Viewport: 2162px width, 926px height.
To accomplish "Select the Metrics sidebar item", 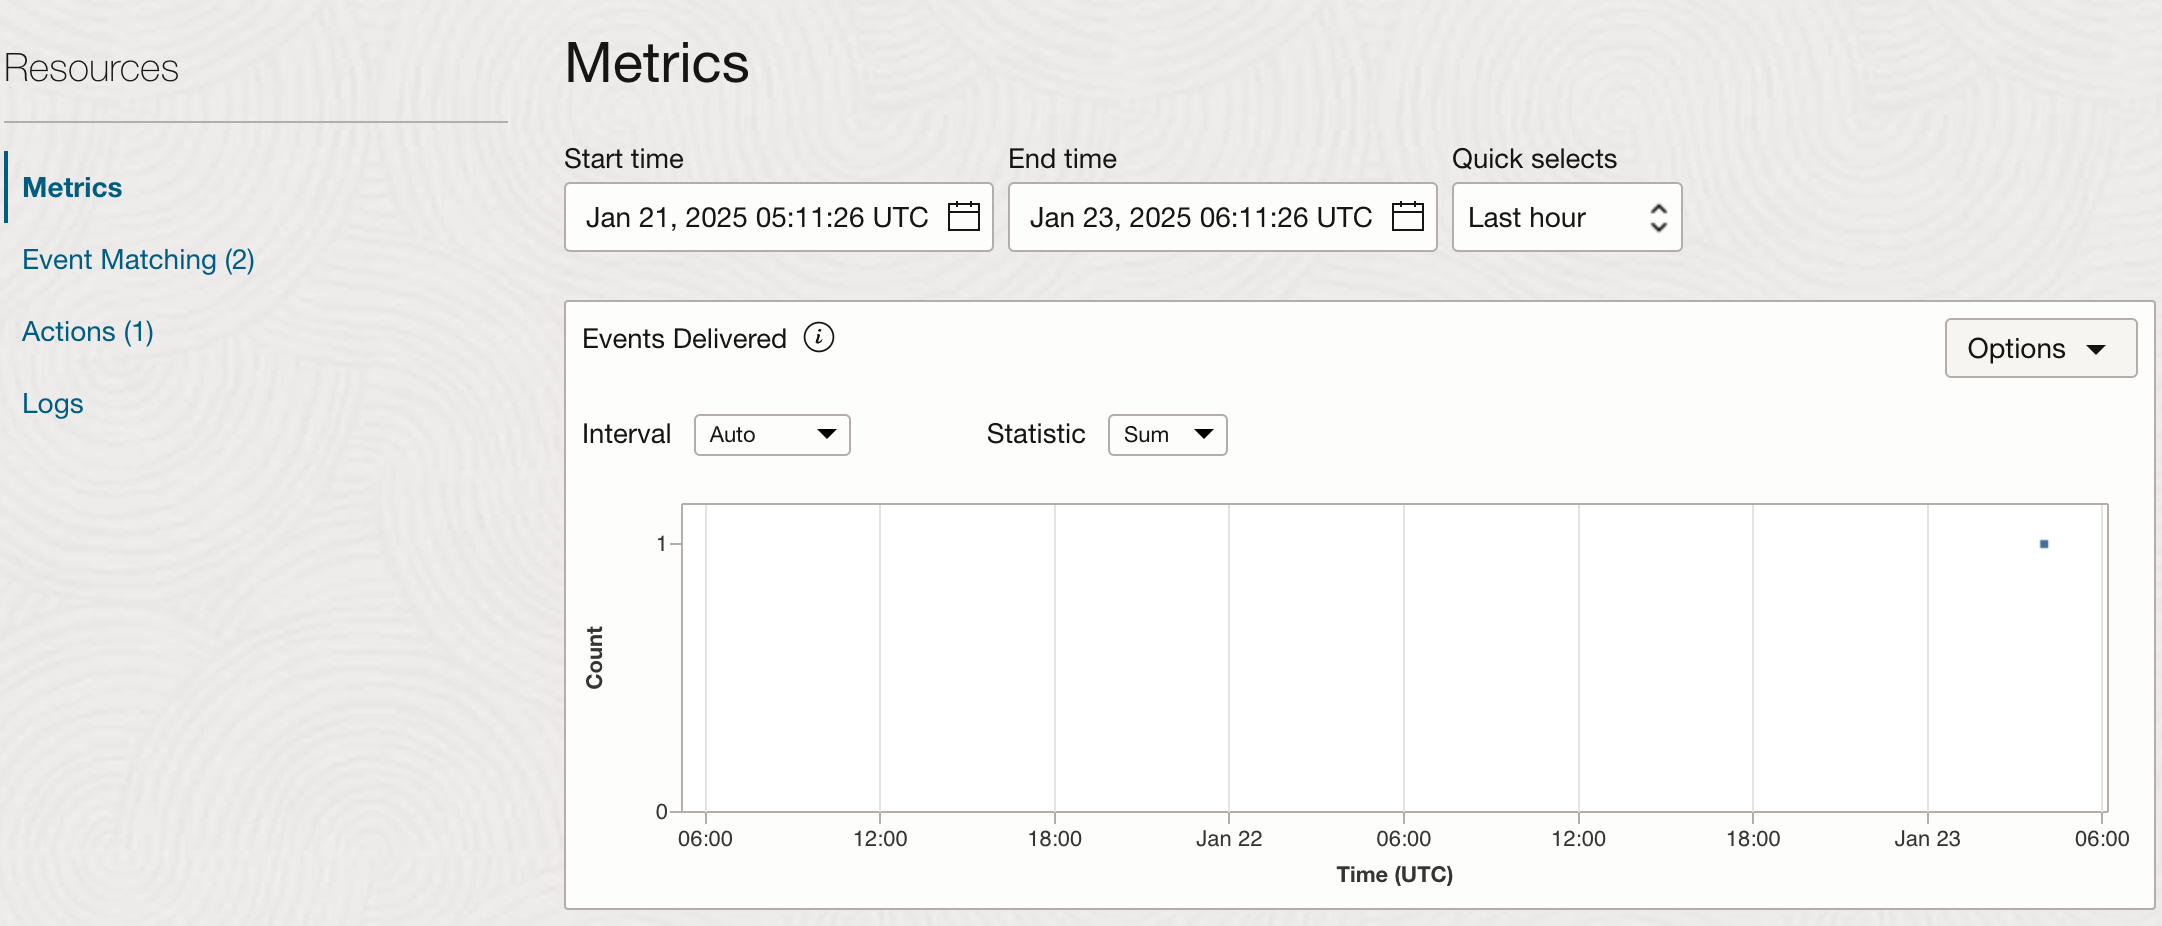I will [72, 188].
